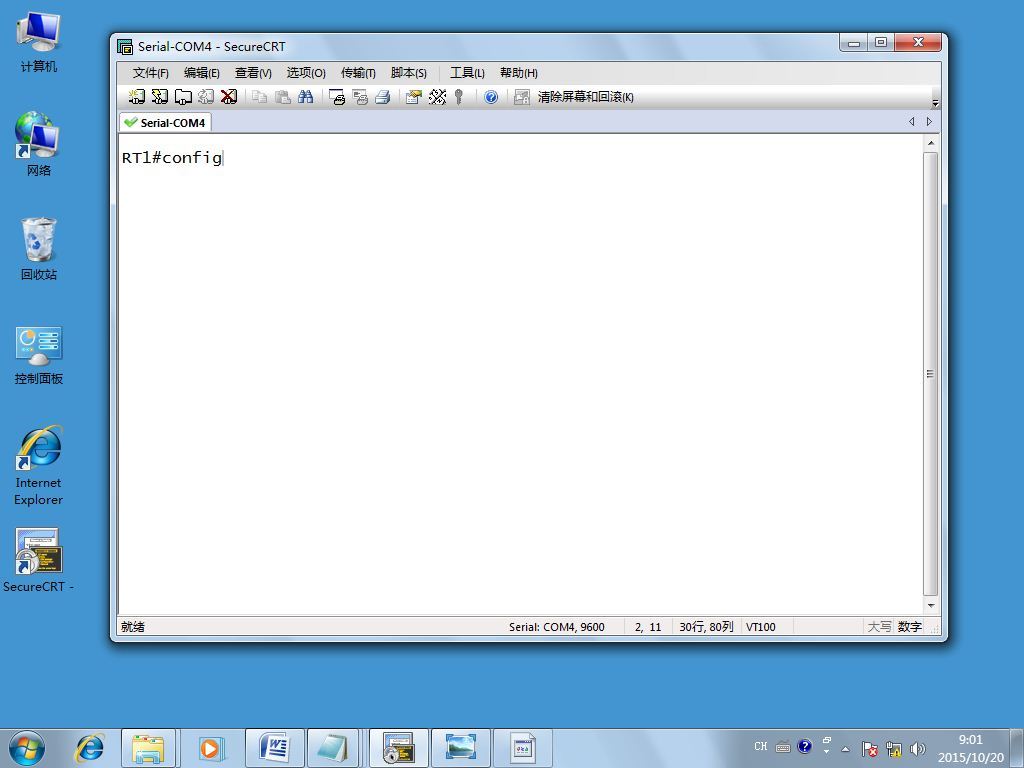Open the 编辑(E) menu
This screenshot has height=768, width=1024.
[x=201, y=72]
